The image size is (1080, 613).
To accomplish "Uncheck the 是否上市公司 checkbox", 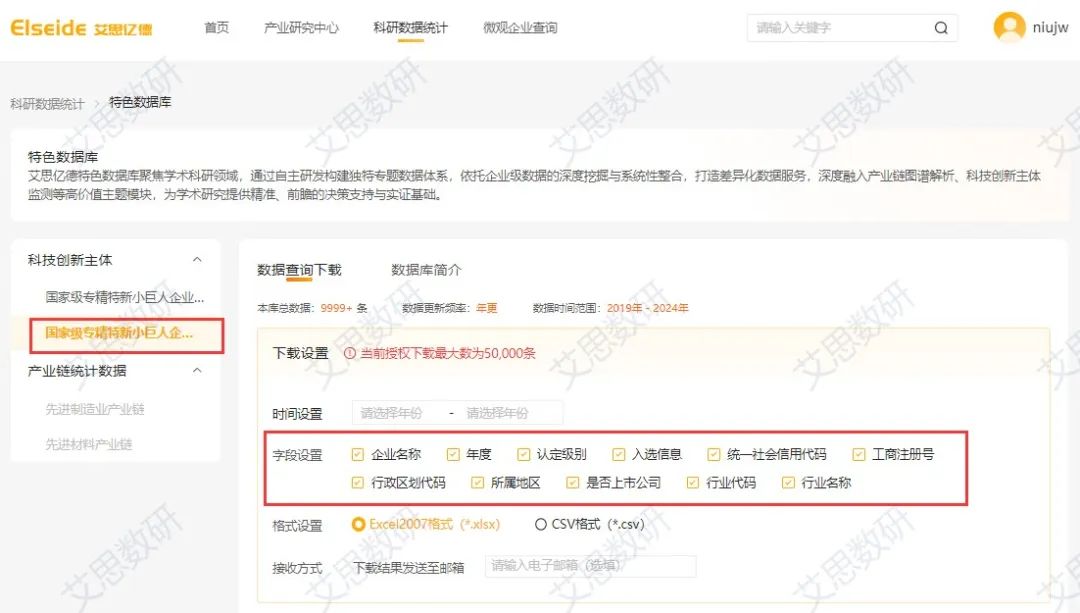I will coord(572,483).
